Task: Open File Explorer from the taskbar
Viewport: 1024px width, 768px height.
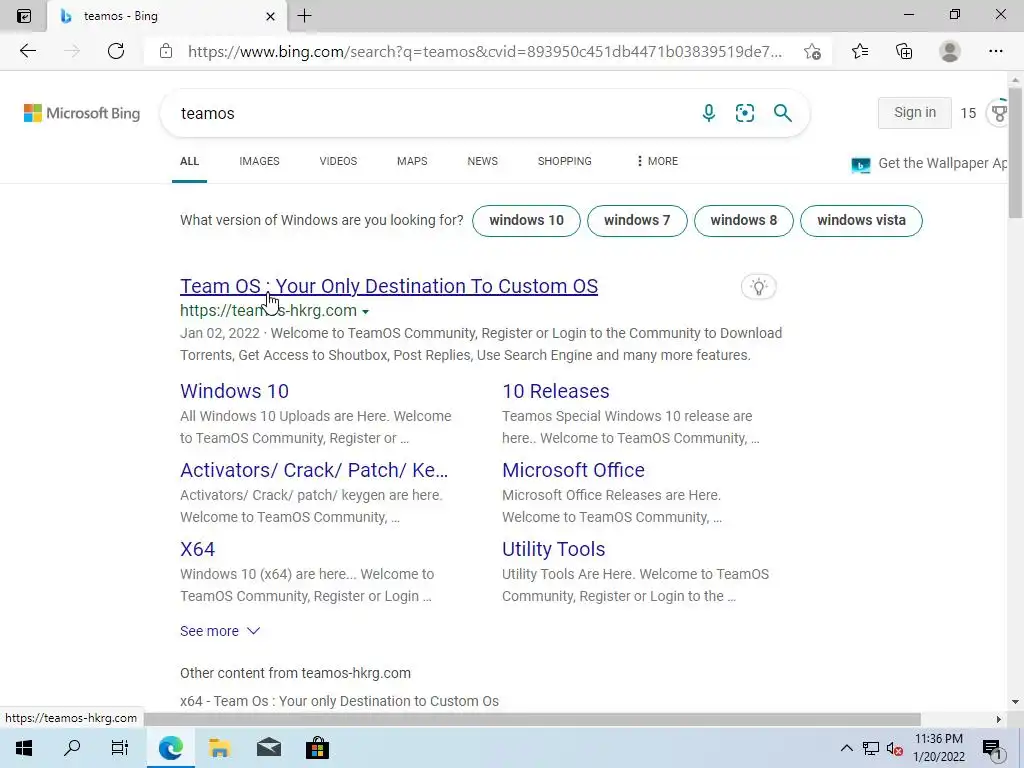Action: [219, 748]
